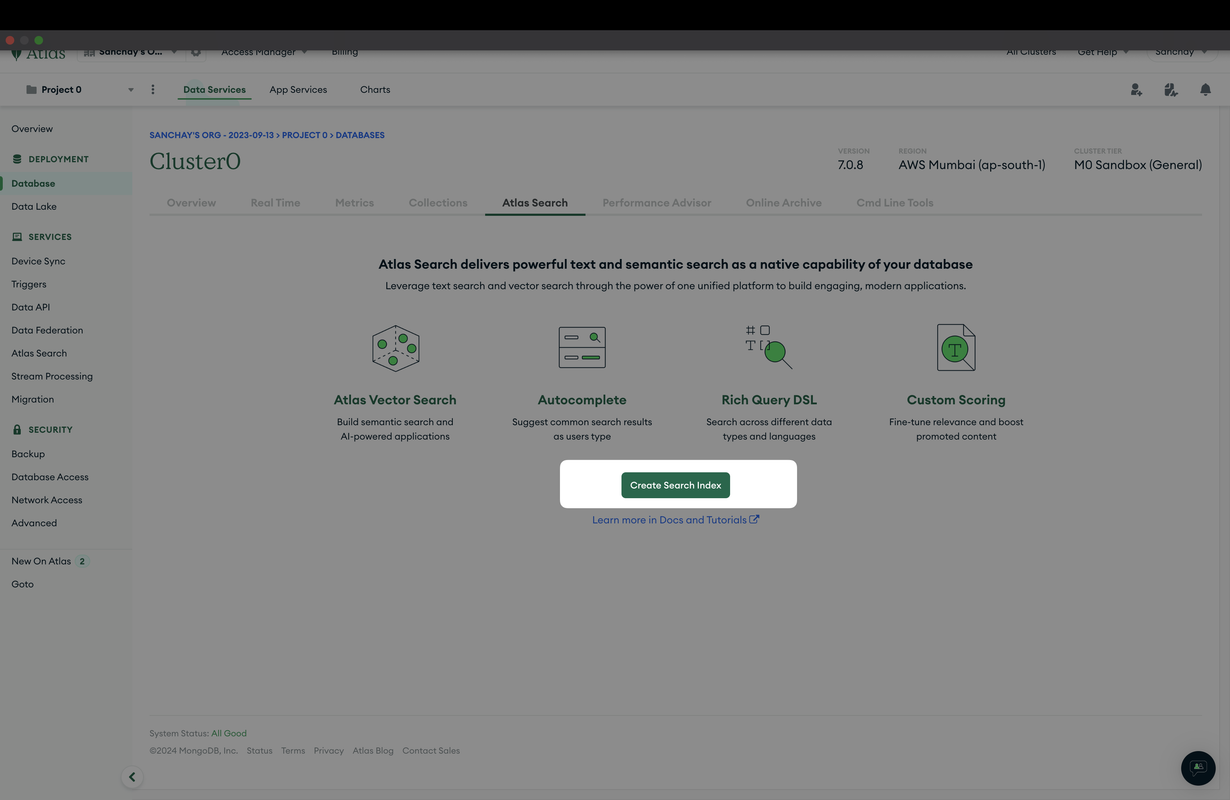Screen dimensions: 1230x800
Task: Expand the Project 0 dropdown arrow
Action: click(130, 90)
